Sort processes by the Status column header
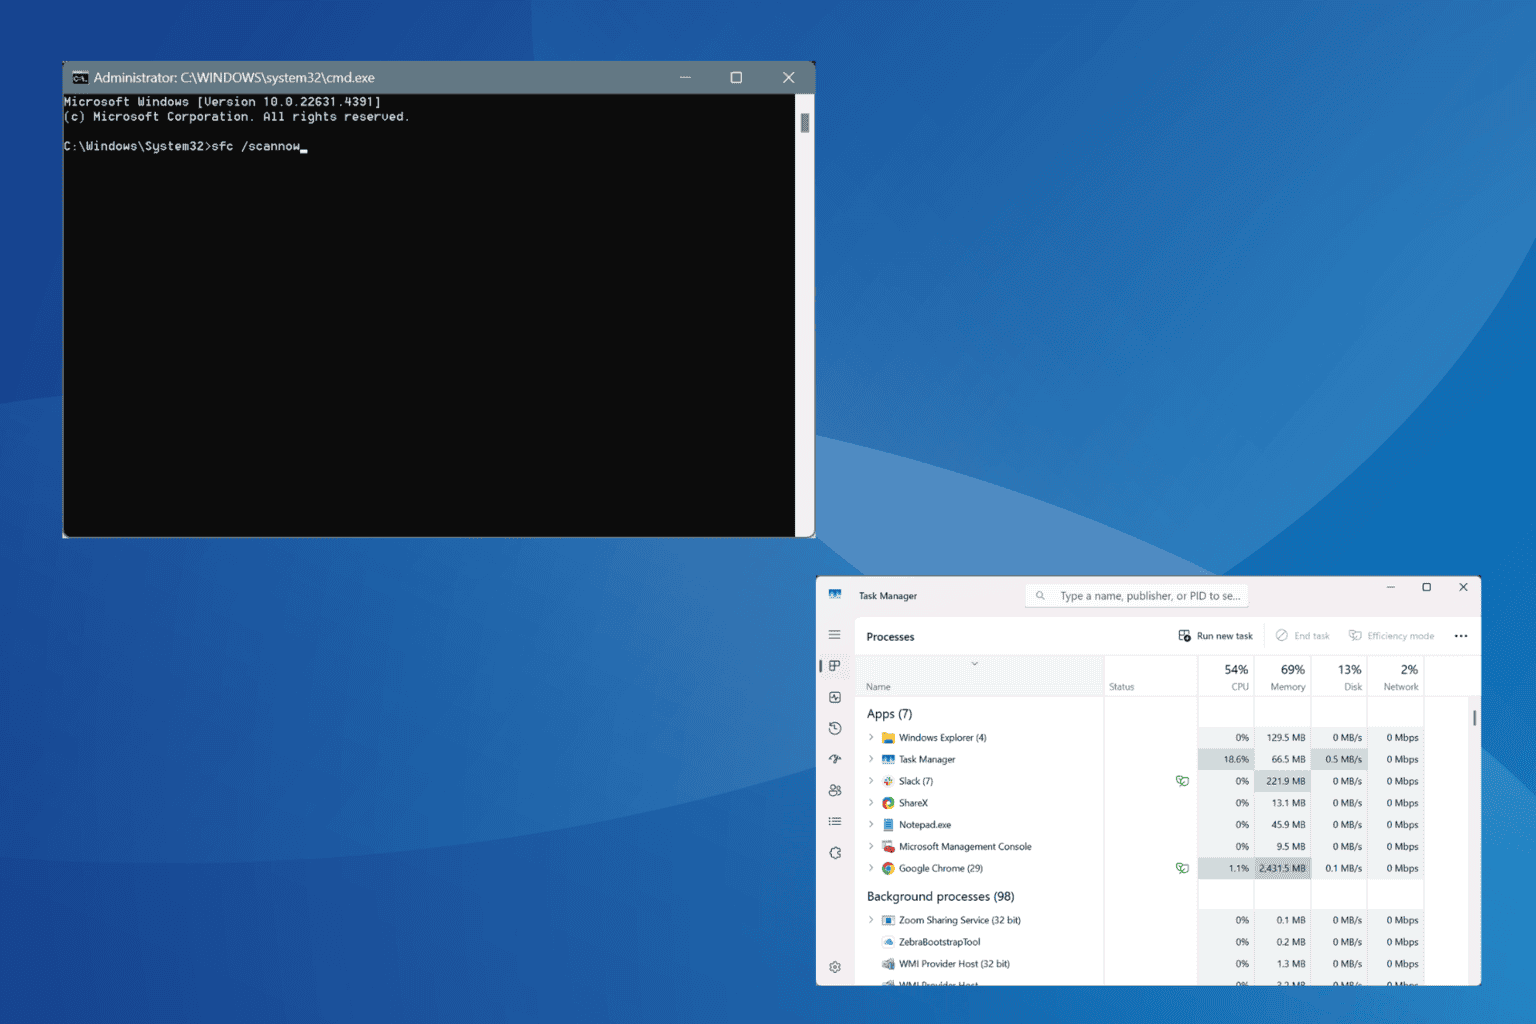This screenshot has height=1024, width=1536. point(1151,676)
